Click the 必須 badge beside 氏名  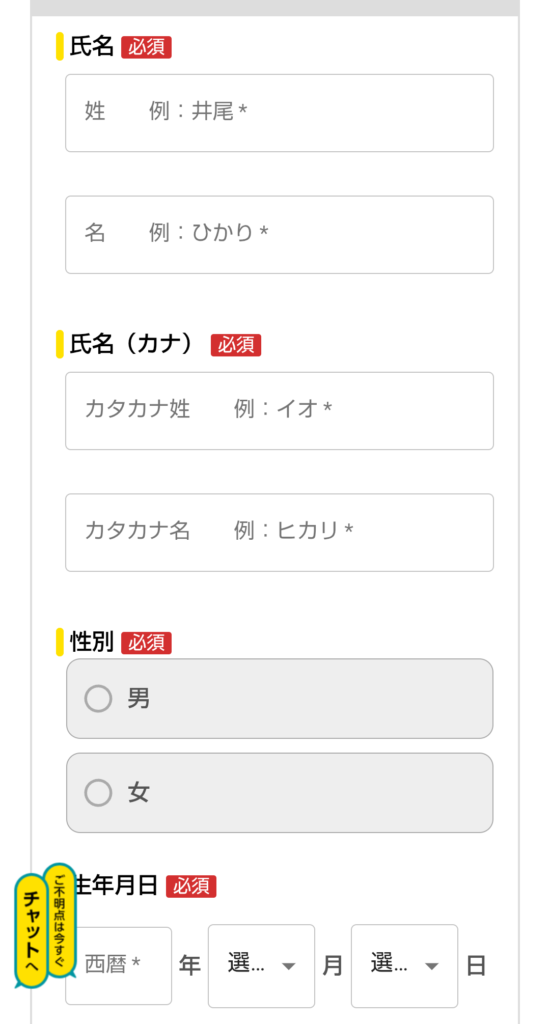(146, 48)
